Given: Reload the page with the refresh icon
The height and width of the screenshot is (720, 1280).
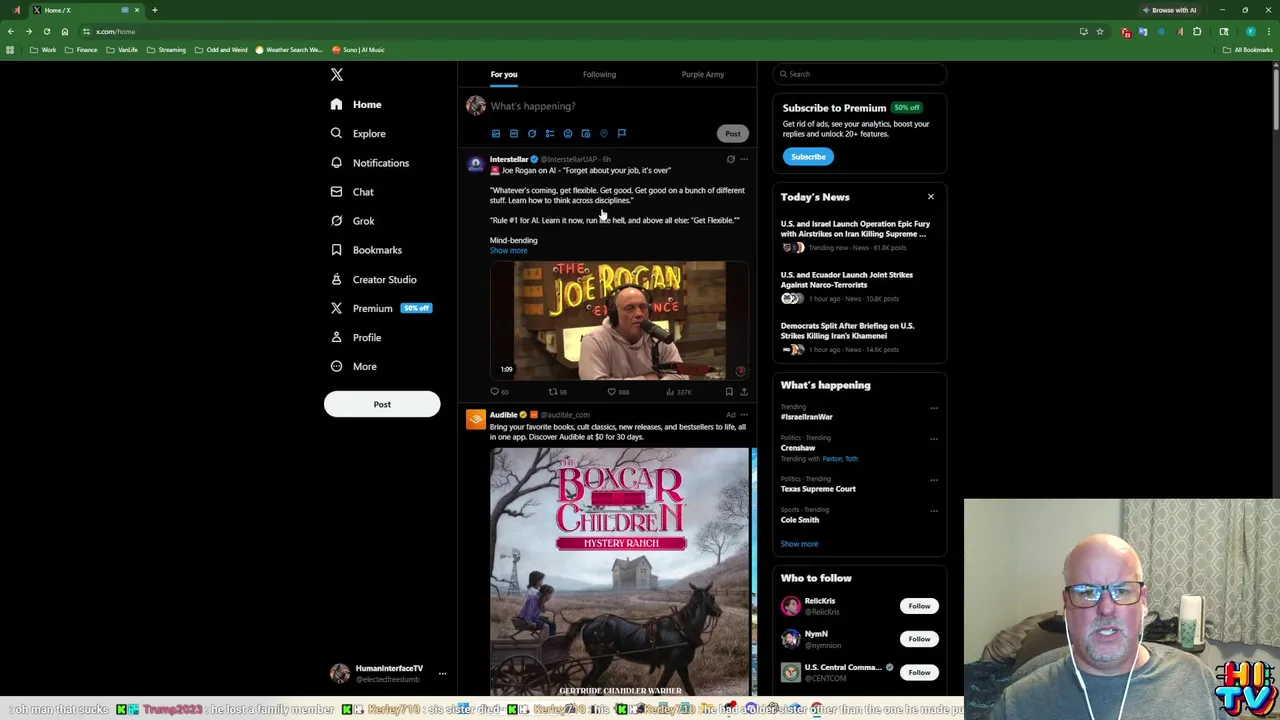Looking at the screenshot, I should pyautogui.click(x=47, y=32).
